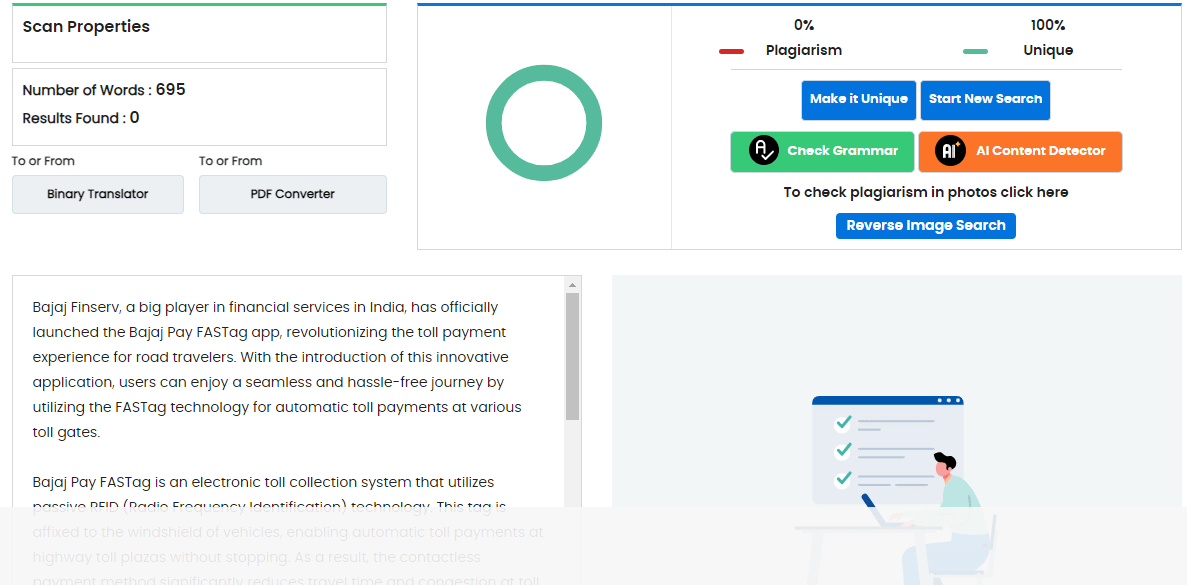Click the Results Found count
This screenshot has height=585, width=1187.
(x=134, y=118)
